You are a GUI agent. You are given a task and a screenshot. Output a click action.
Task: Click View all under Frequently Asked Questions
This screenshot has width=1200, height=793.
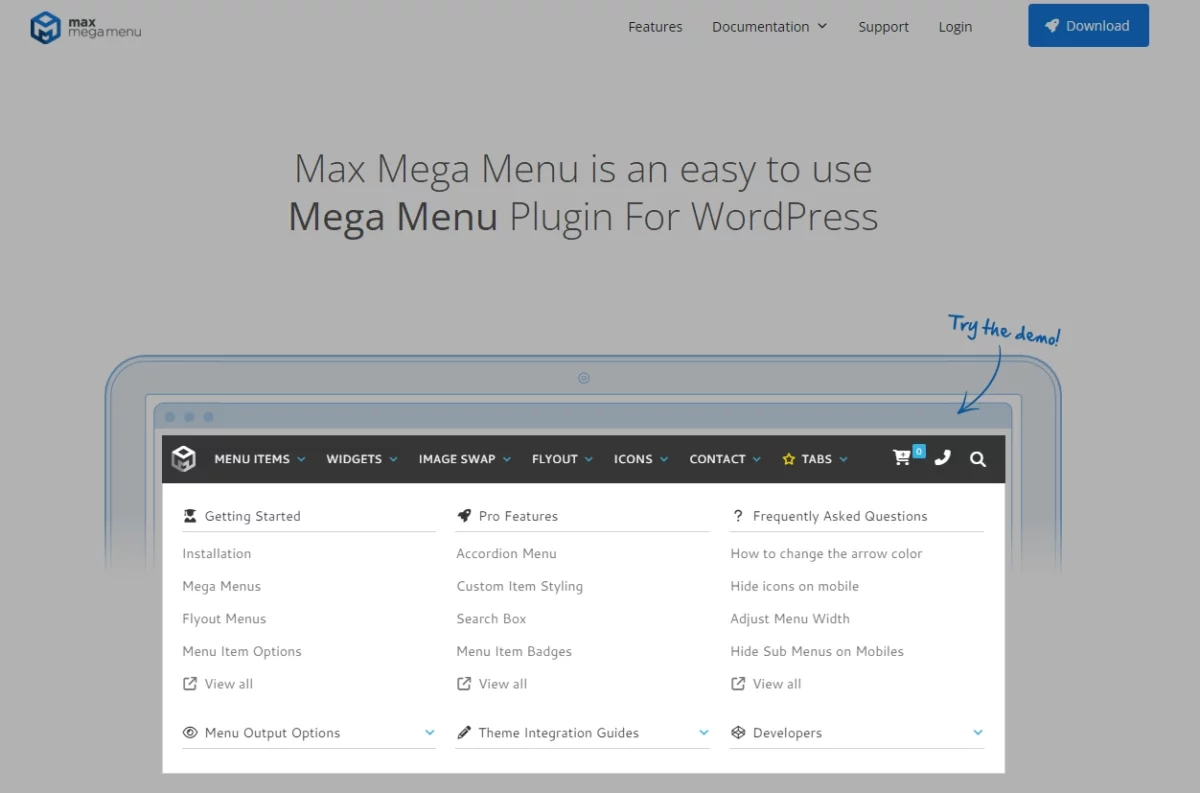coord(777,684)
